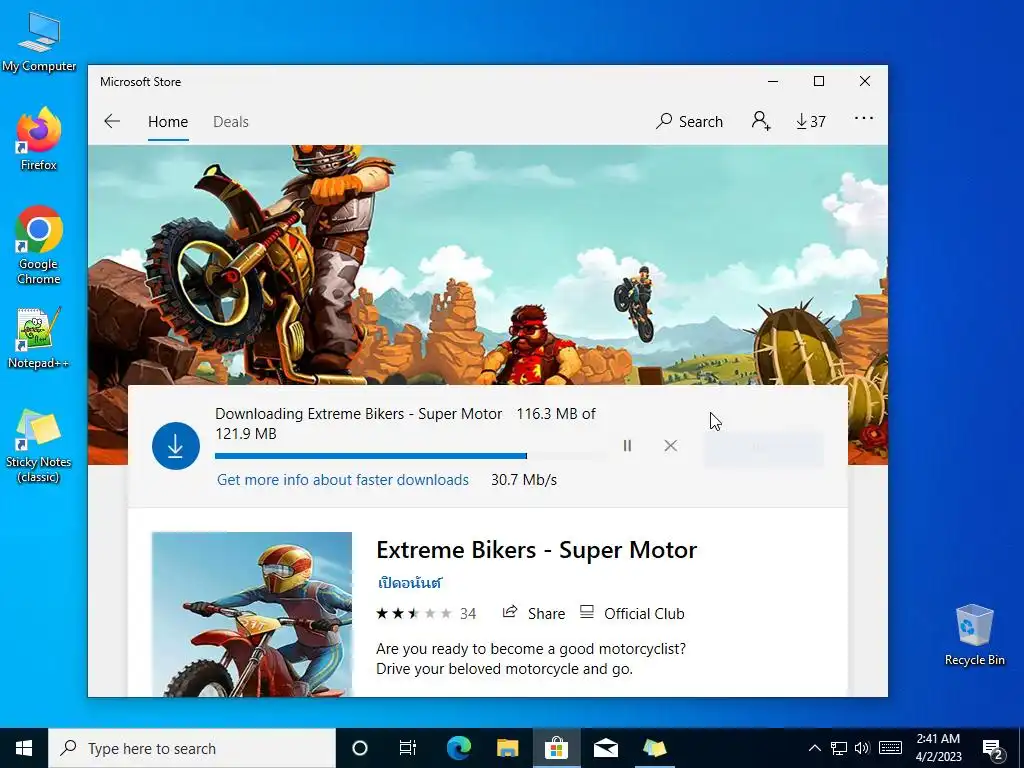1024x768 pixels.
Task: Open Task View on the taskbar
Action: (408, 748)
